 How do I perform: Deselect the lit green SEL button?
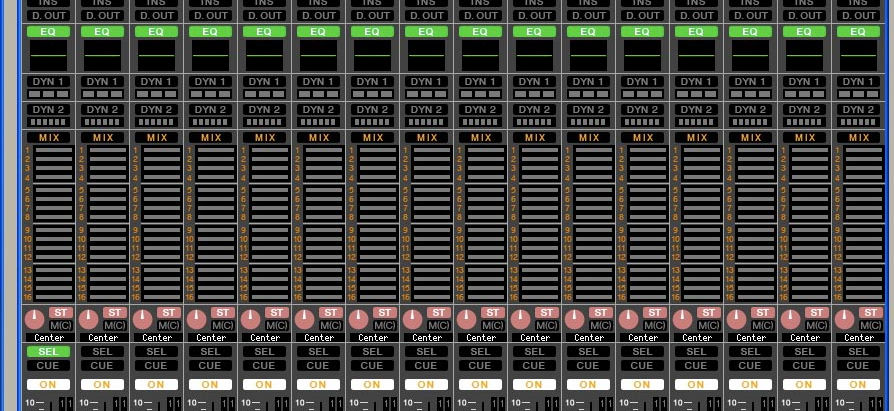pyautogui.click(x=48, y=352)
